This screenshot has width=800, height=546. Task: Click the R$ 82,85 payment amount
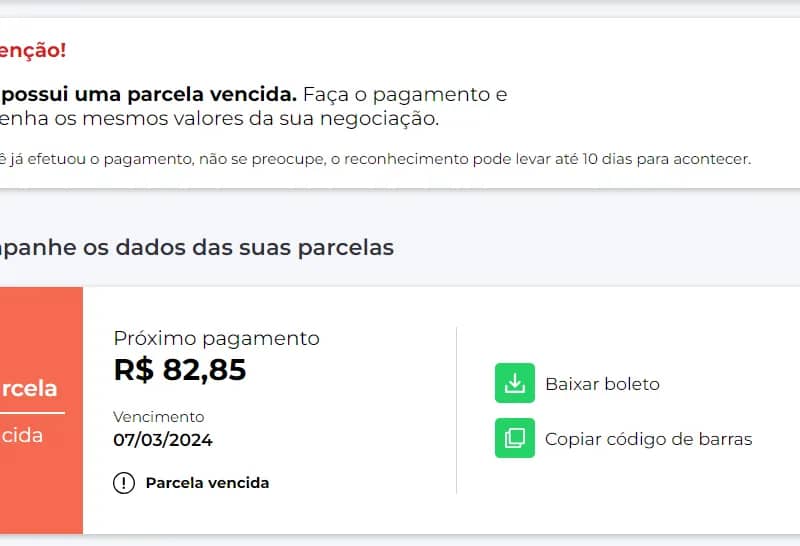[180, 370]
